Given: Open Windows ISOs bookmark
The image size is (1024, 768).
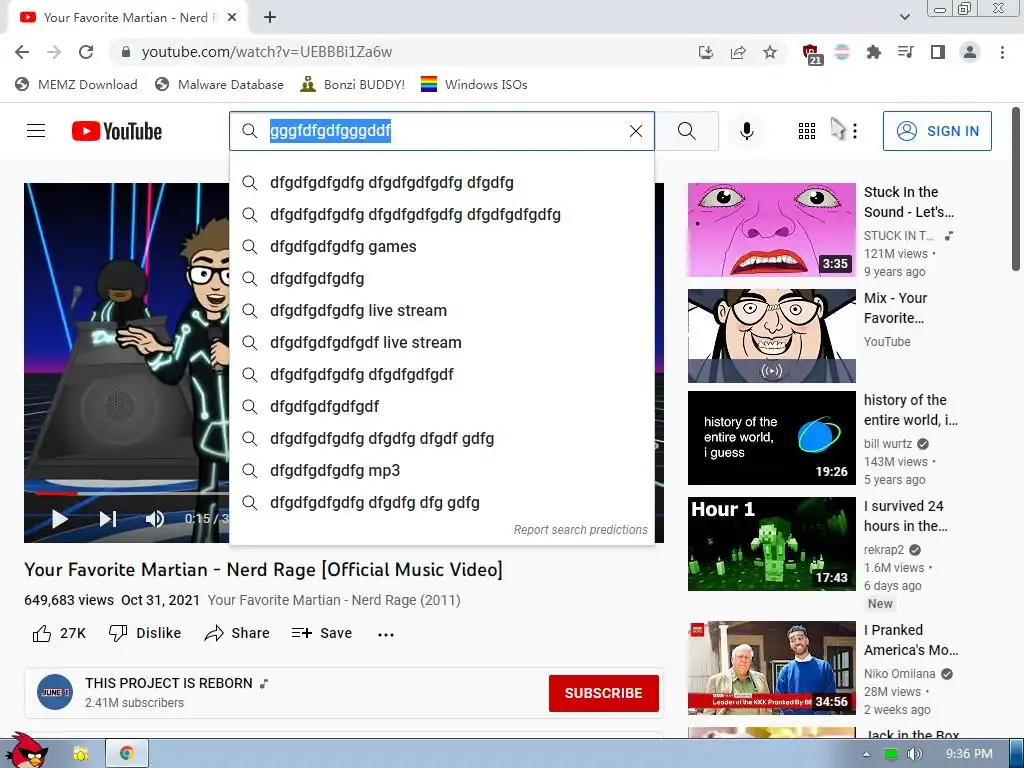Looking at the screenshot, I should click(x=474, y=85).
